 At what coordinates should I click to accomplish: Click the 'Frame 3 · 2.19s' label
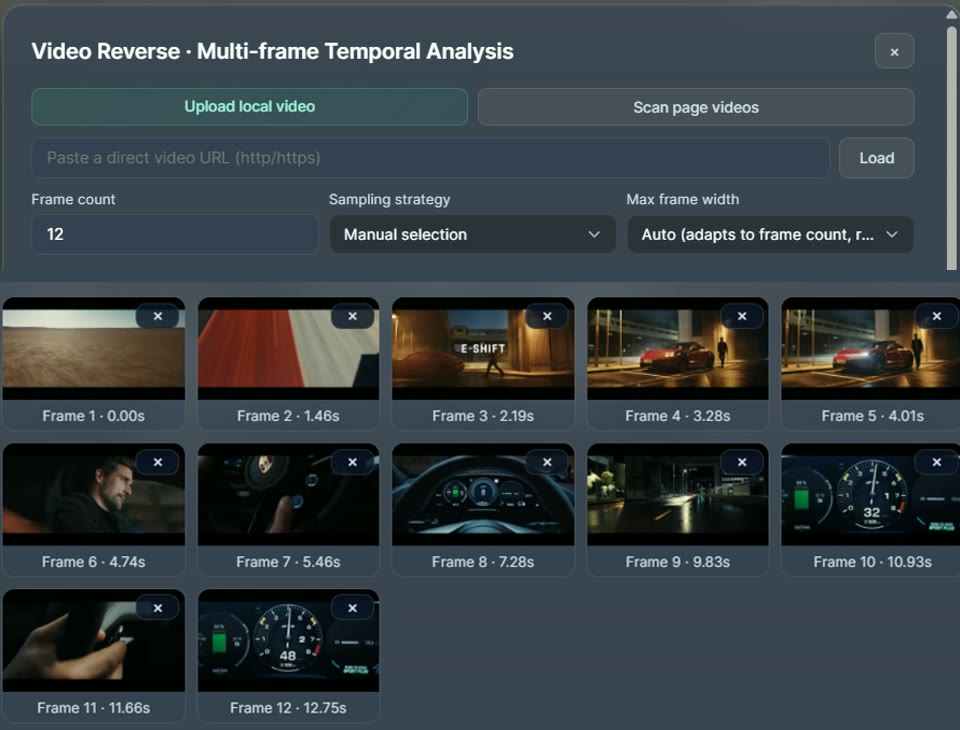(x=483, y=416)
